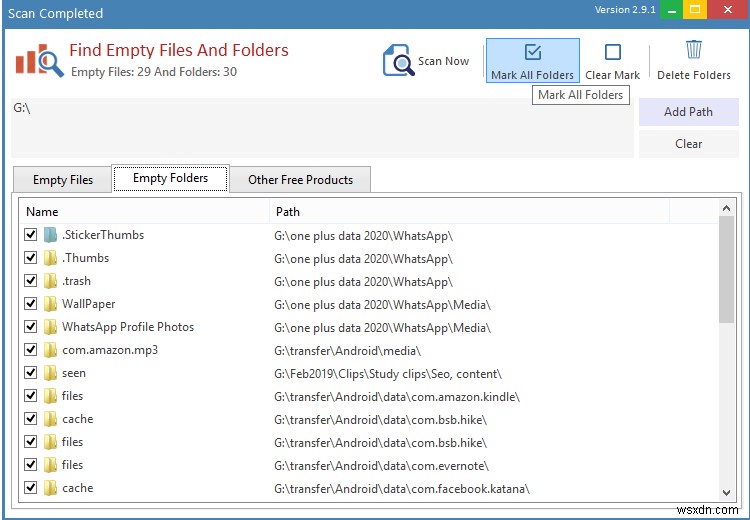This screenshot has height=520, width=750.
Task: Select the .StickerThumbs folder name
Action: pos(103,235)
